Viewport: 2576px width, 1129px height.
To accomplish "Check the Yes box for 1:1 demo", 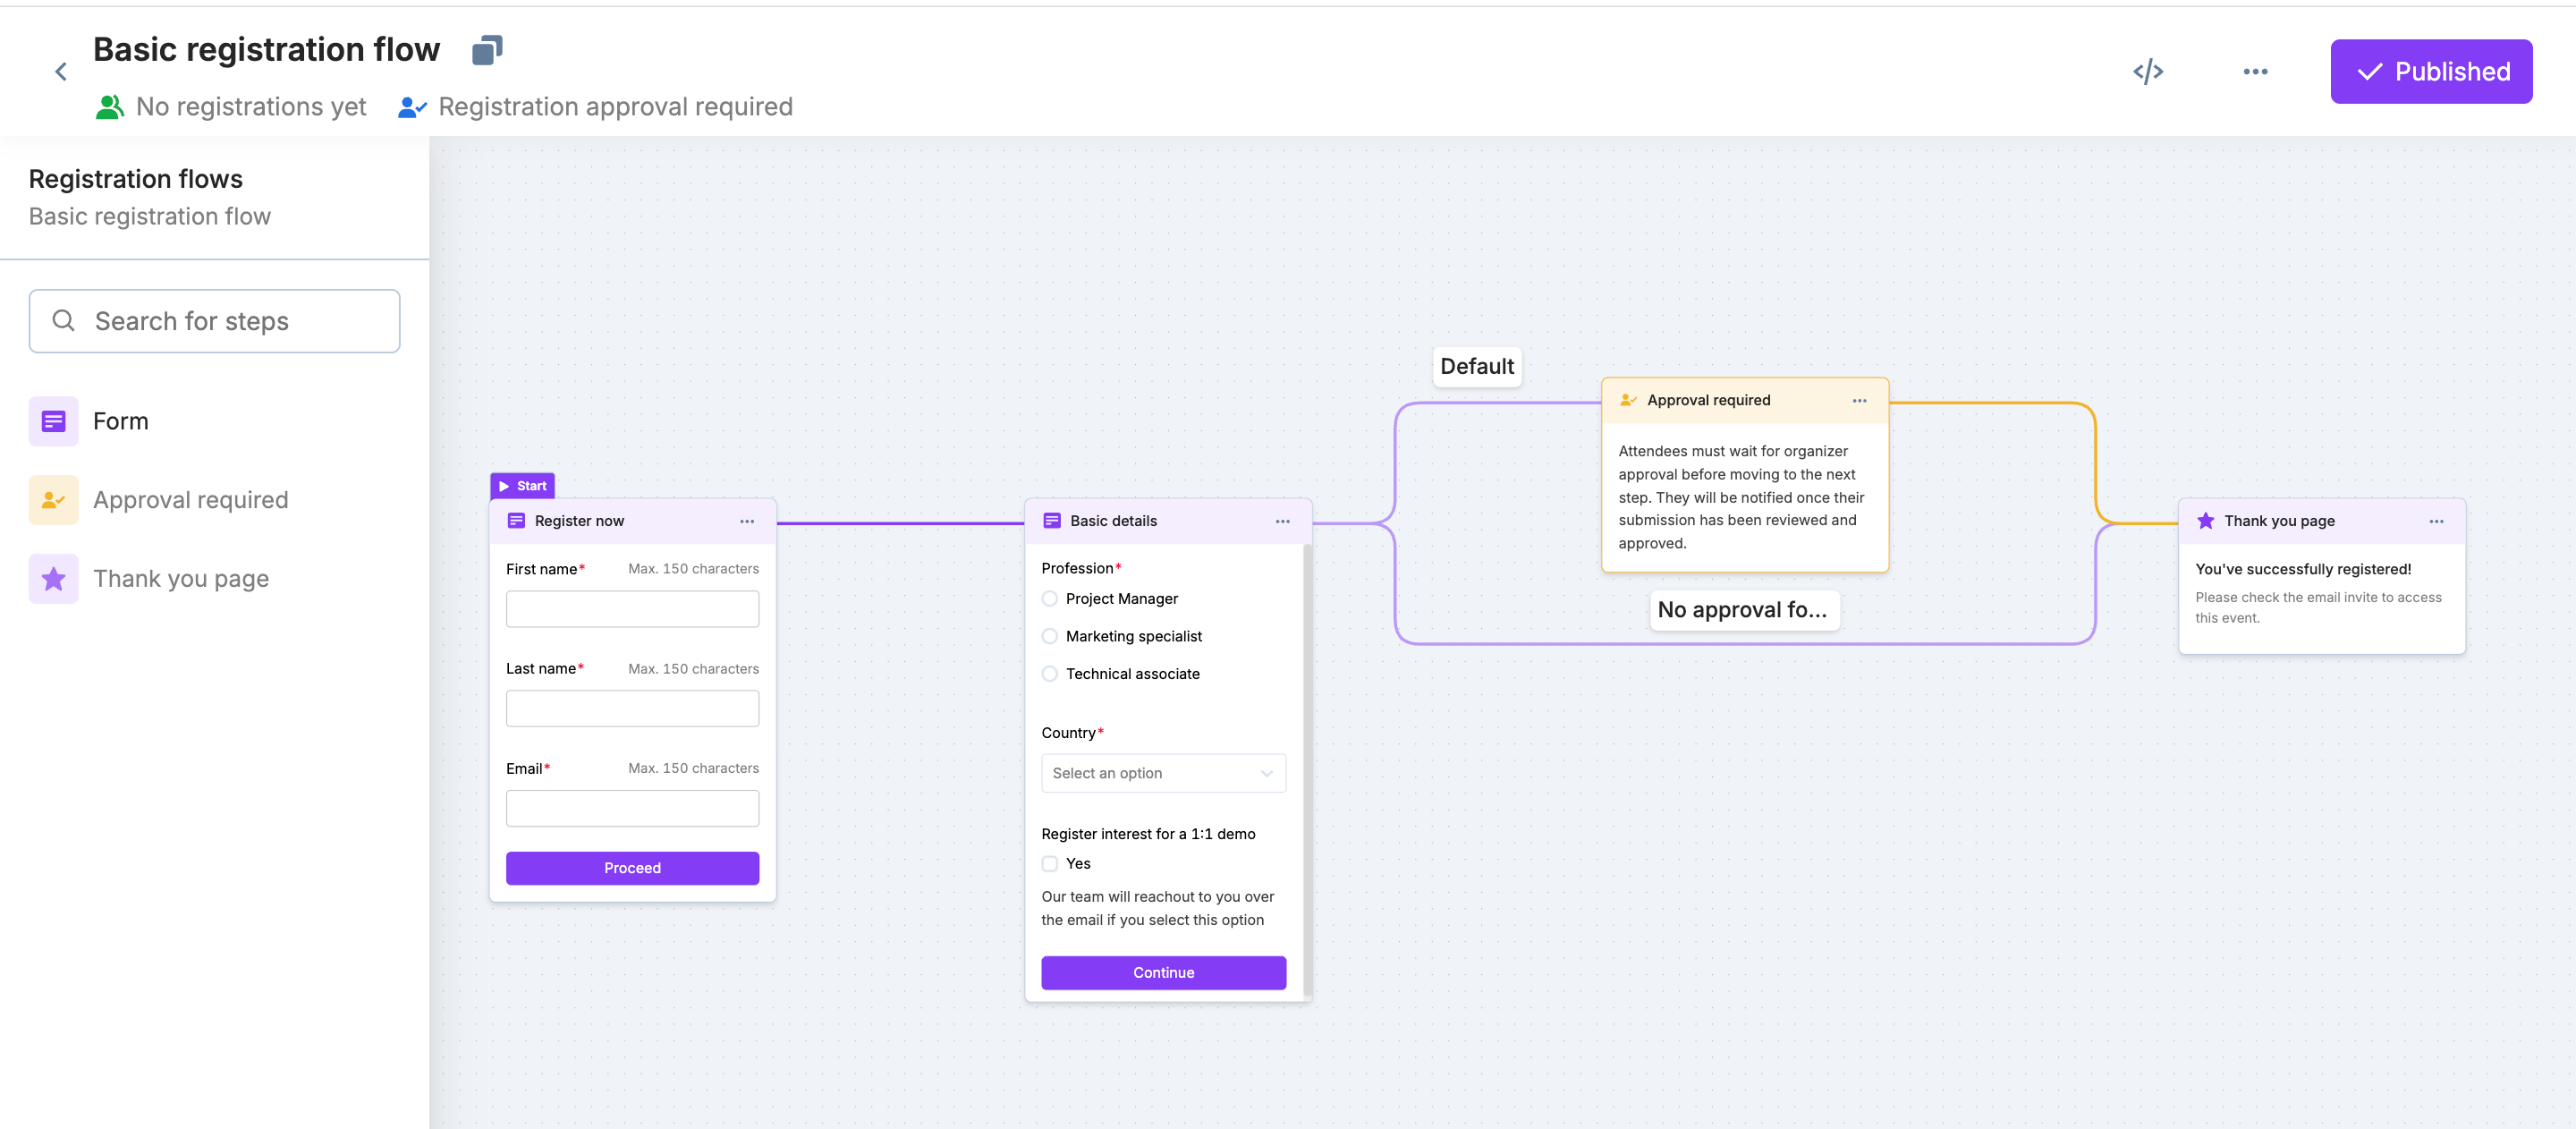I will (1049, 864).
